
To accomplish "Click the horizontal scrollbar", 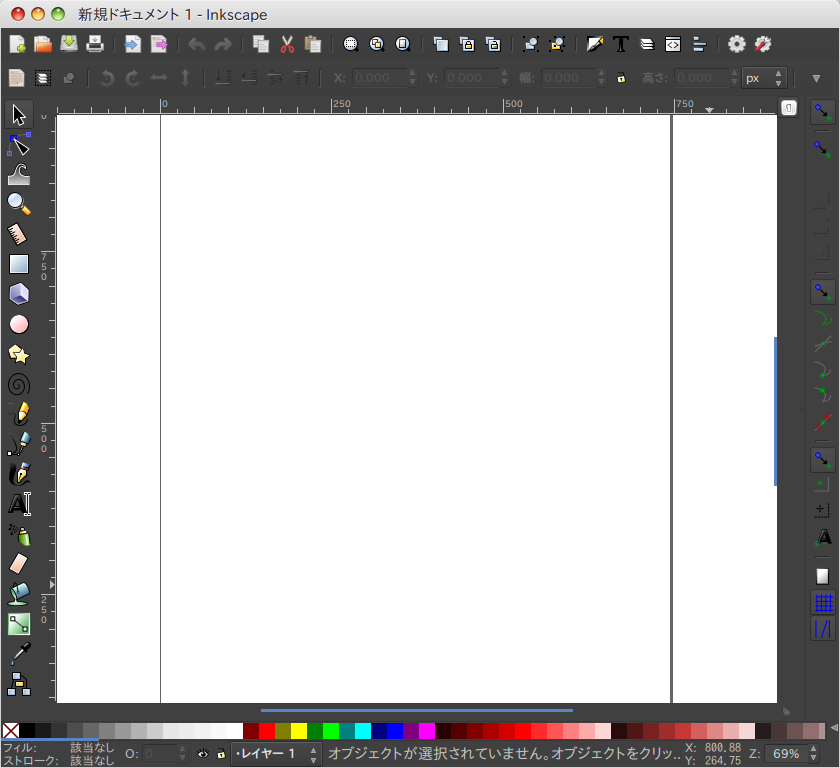I will click(417, 711).
